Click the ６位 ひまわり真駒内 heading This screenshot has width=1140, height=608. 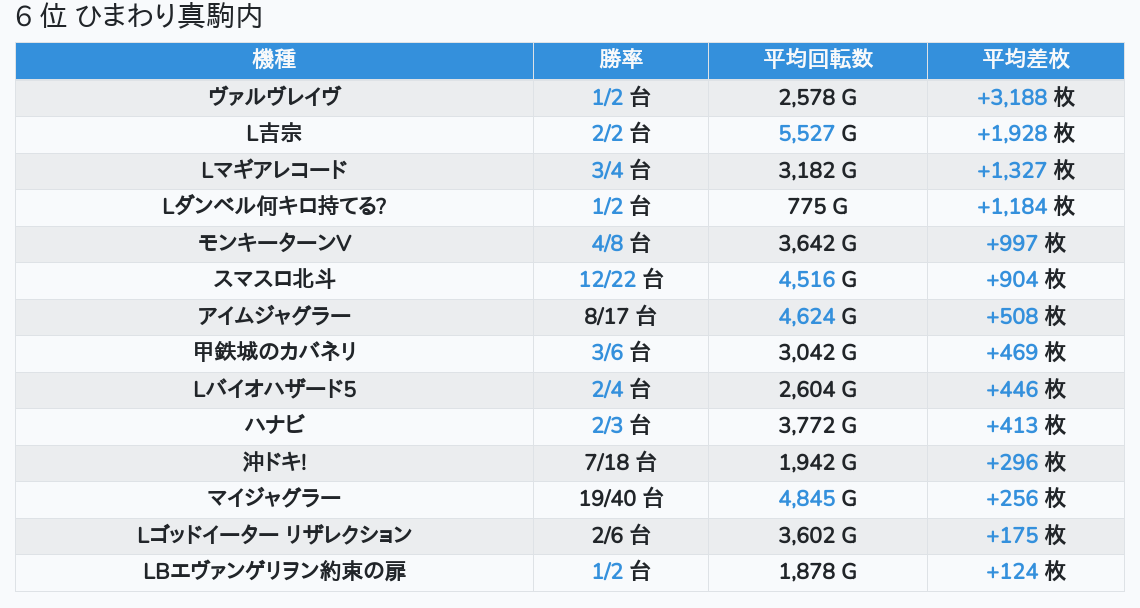[x=140, y=17]
